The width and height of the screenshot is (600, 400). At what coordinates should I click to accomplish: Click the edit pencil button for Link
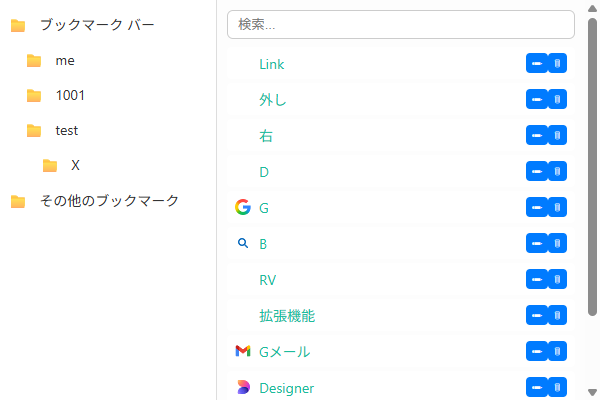coord(536,64)
